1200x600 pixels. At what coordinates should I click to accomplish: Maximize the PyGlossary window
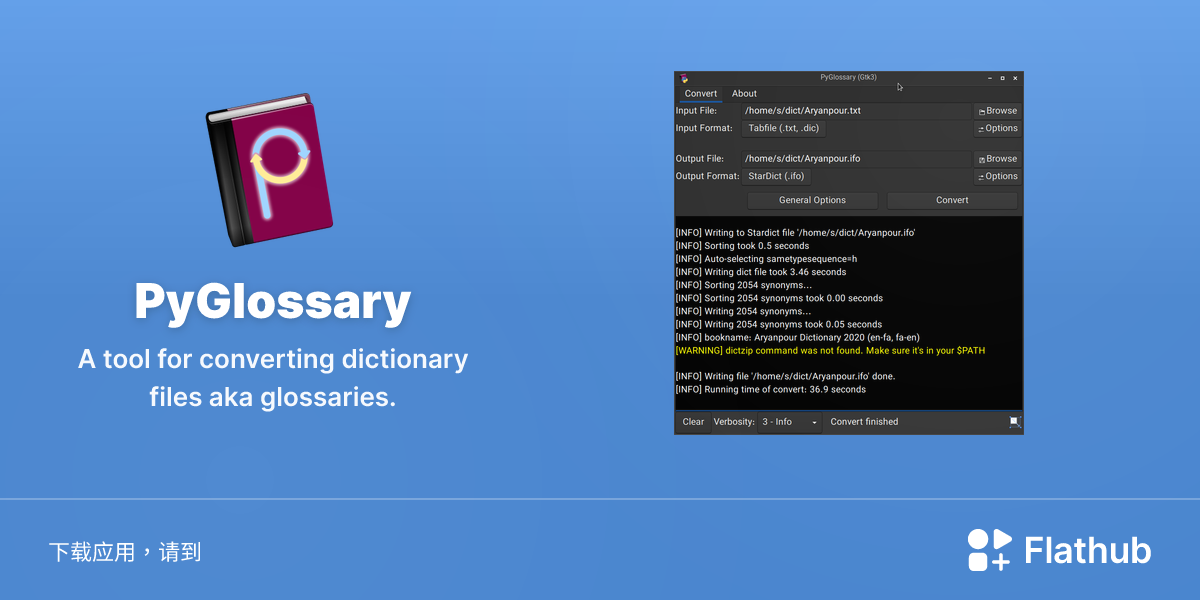1003,78
